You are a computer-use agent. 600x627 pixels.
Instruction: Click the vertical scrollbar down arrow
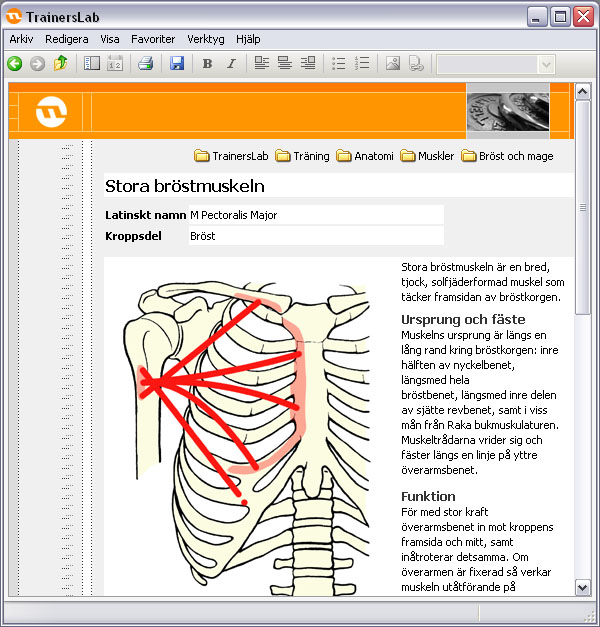[583, 588]
